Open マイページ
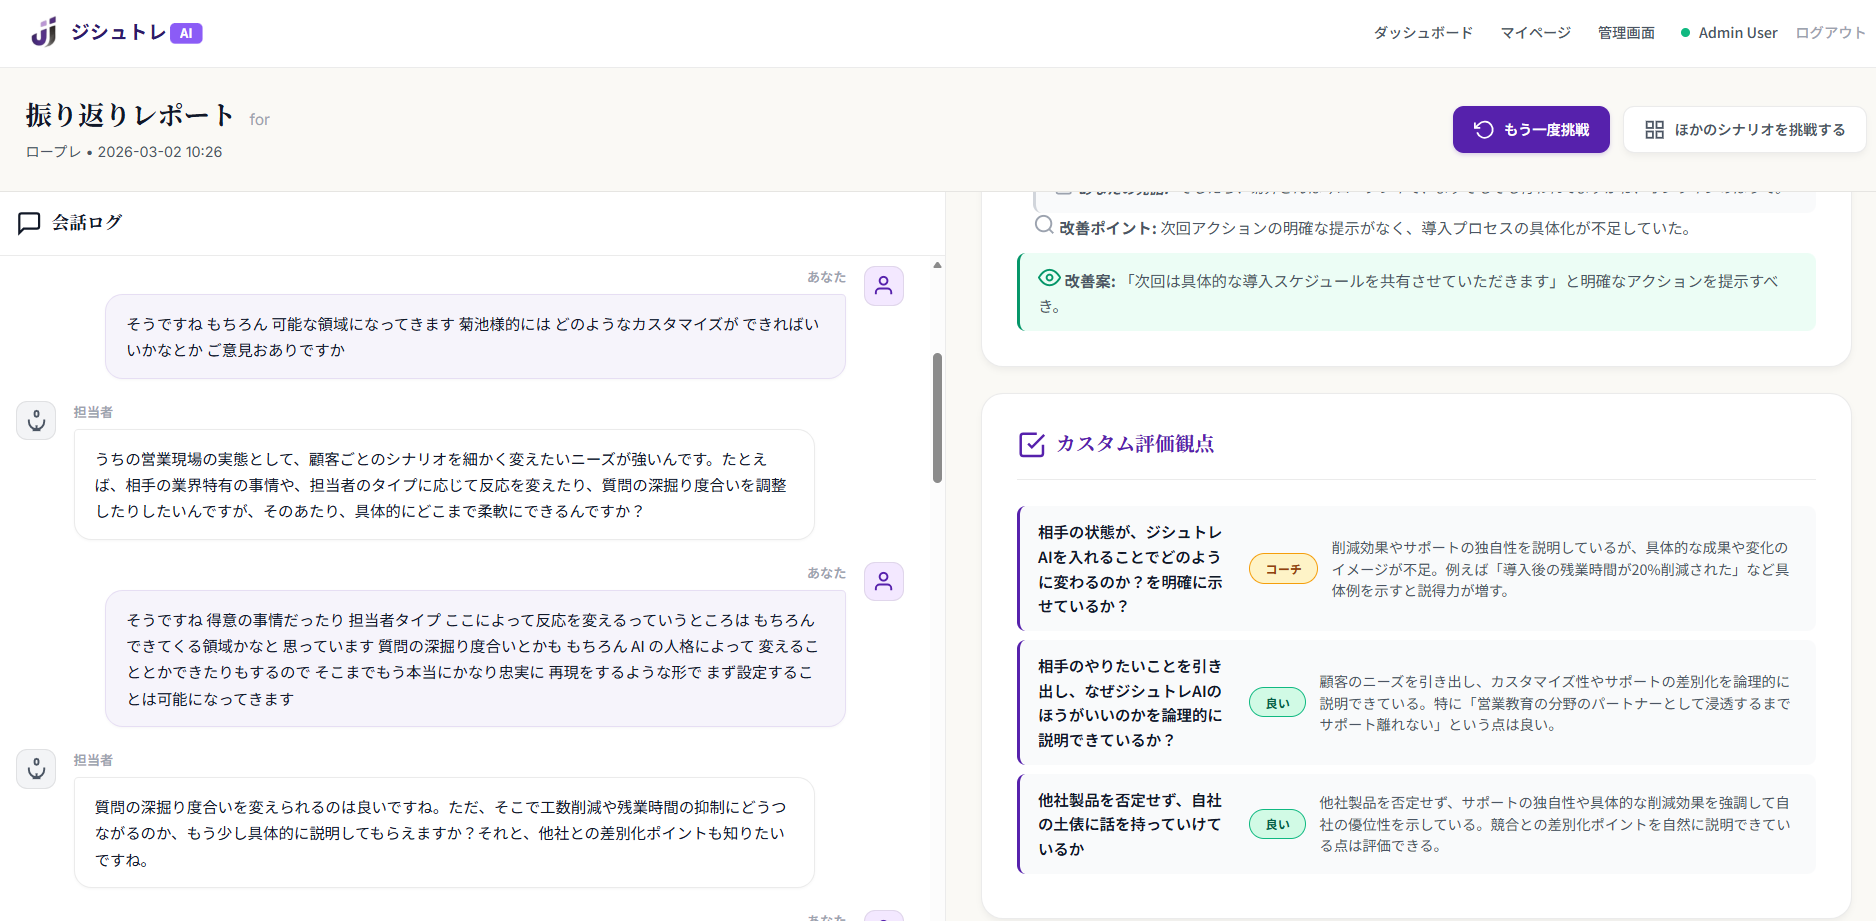The width and height of the screenshot is (1876, 921). [x=1535, y=32]
